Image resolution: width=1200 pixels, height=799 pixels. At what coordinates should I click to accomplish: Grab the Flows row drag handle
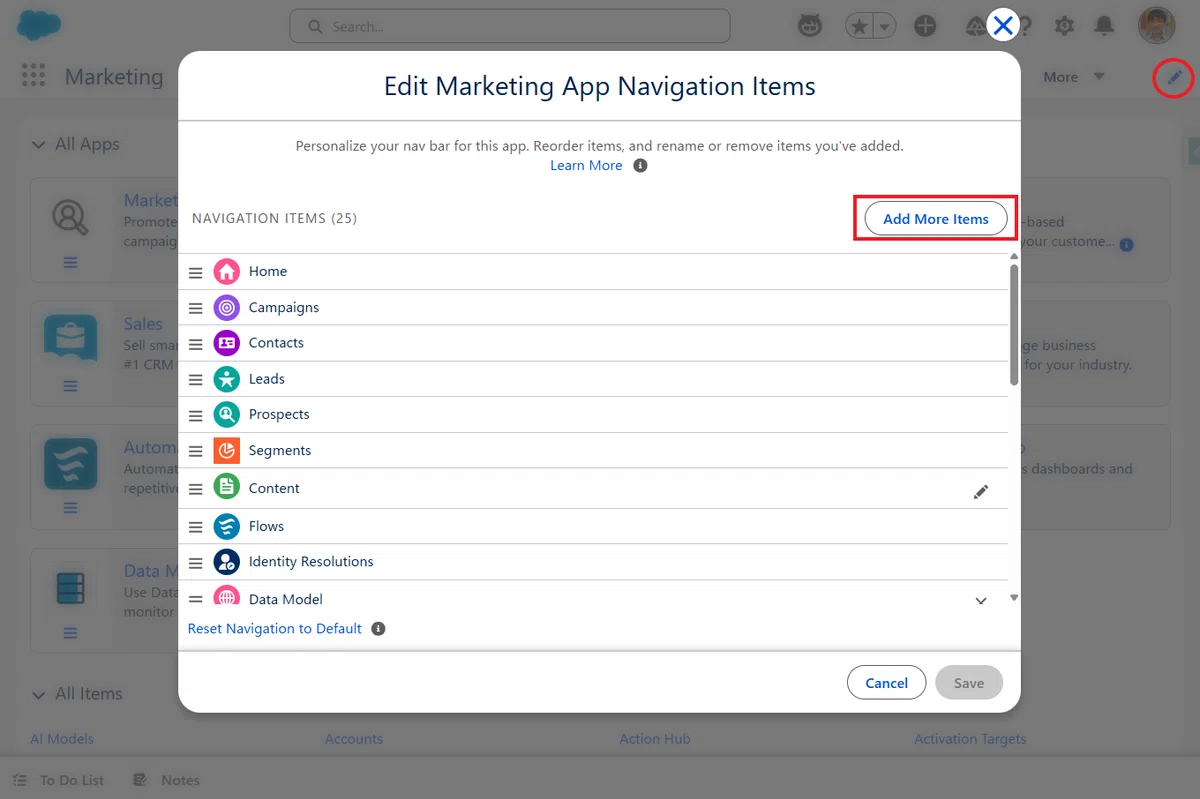pyautogui.click(x=196, y=526)
